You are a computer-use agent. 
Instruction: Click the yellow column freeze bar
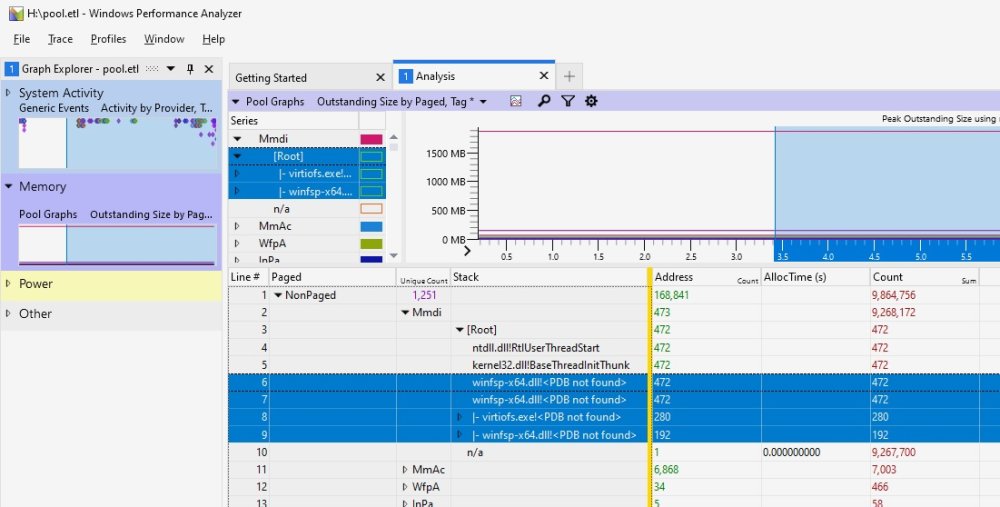coord(649,387)
